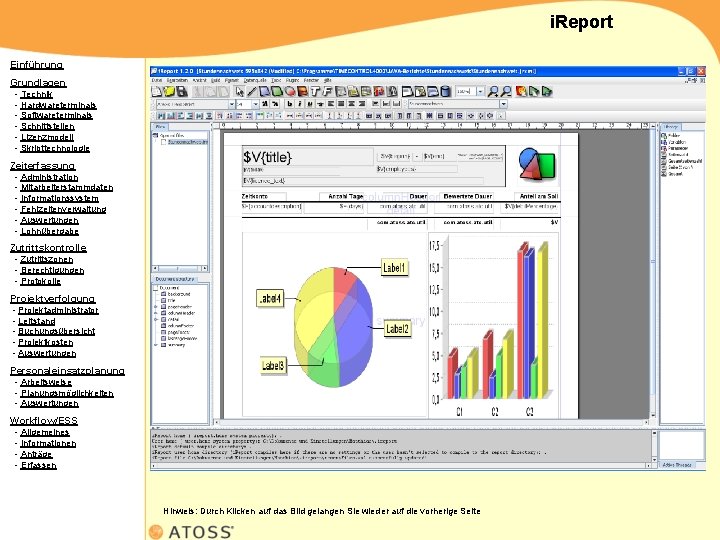Open the Planungsmöglichkeiten link
The width and height of the screenshot is (720, 540).
[x=67, y=393]
